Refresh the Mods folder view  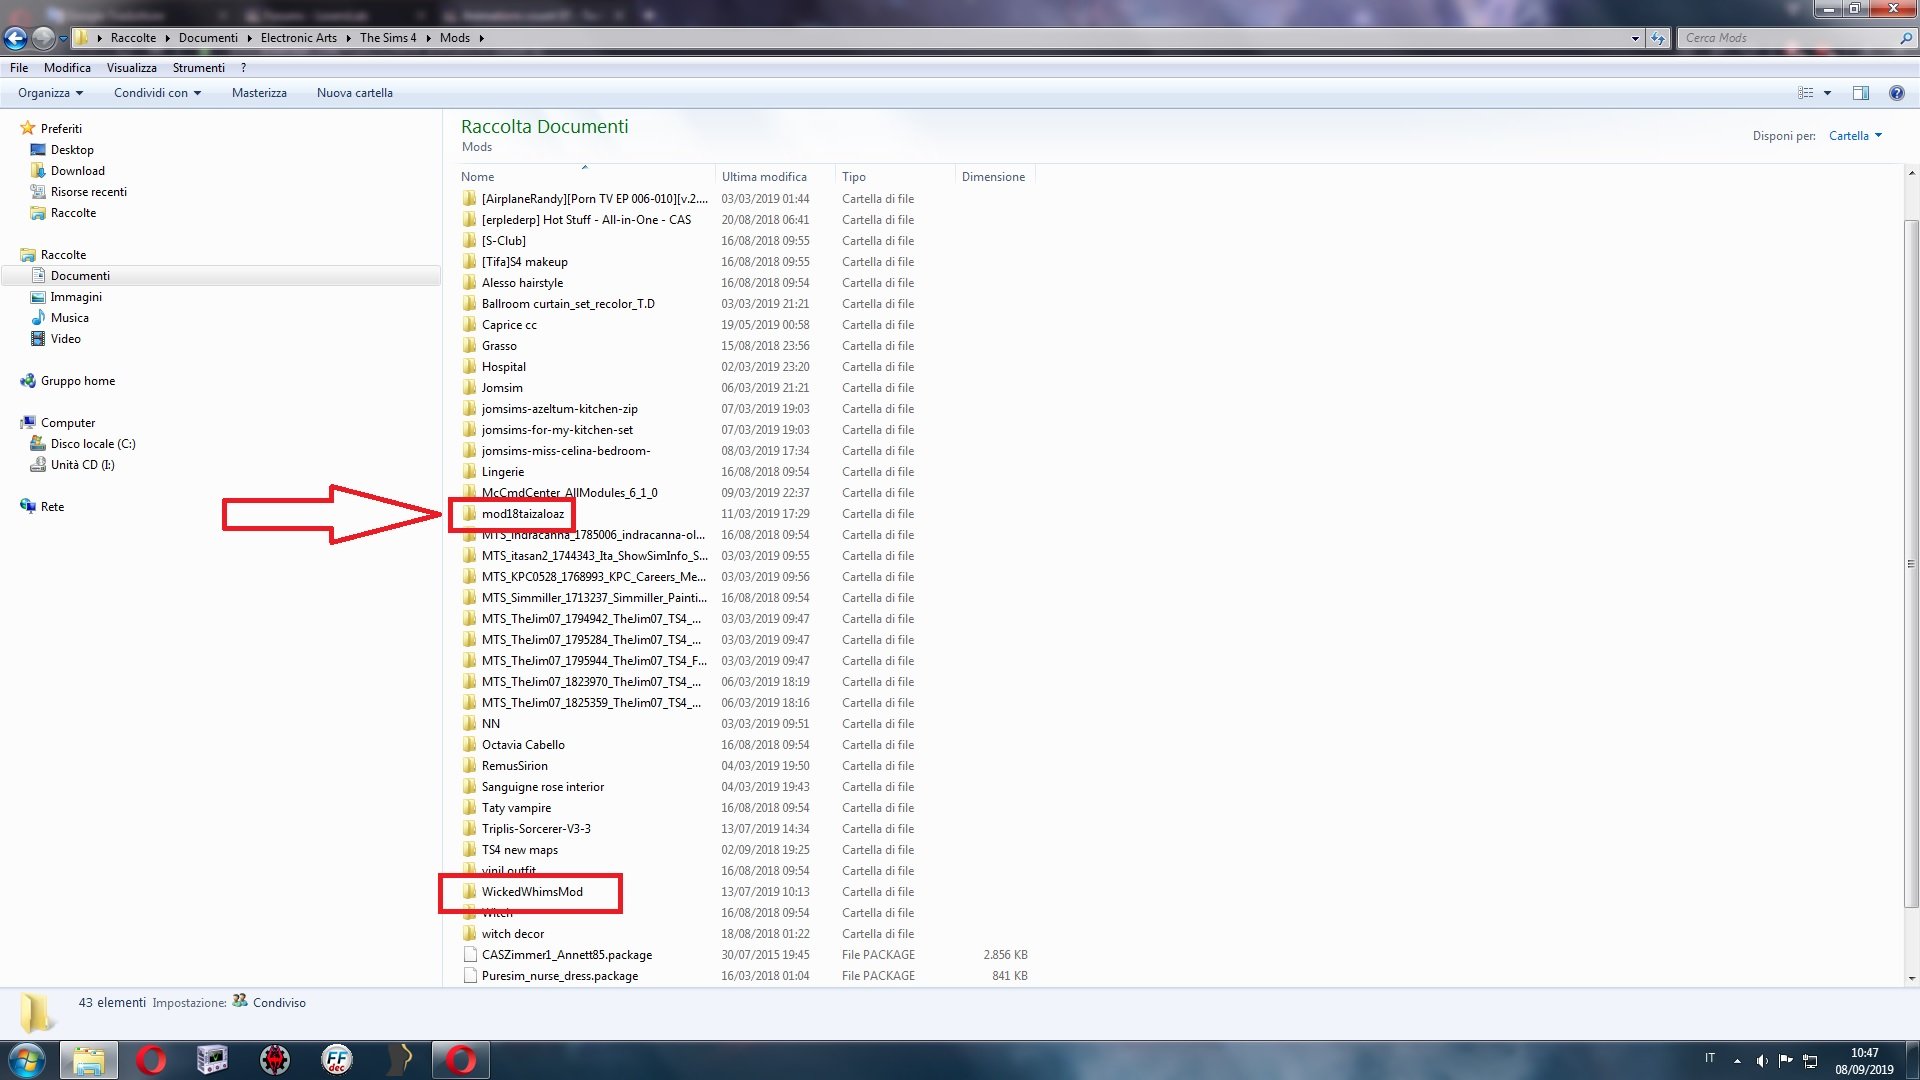coord(1658,38)
